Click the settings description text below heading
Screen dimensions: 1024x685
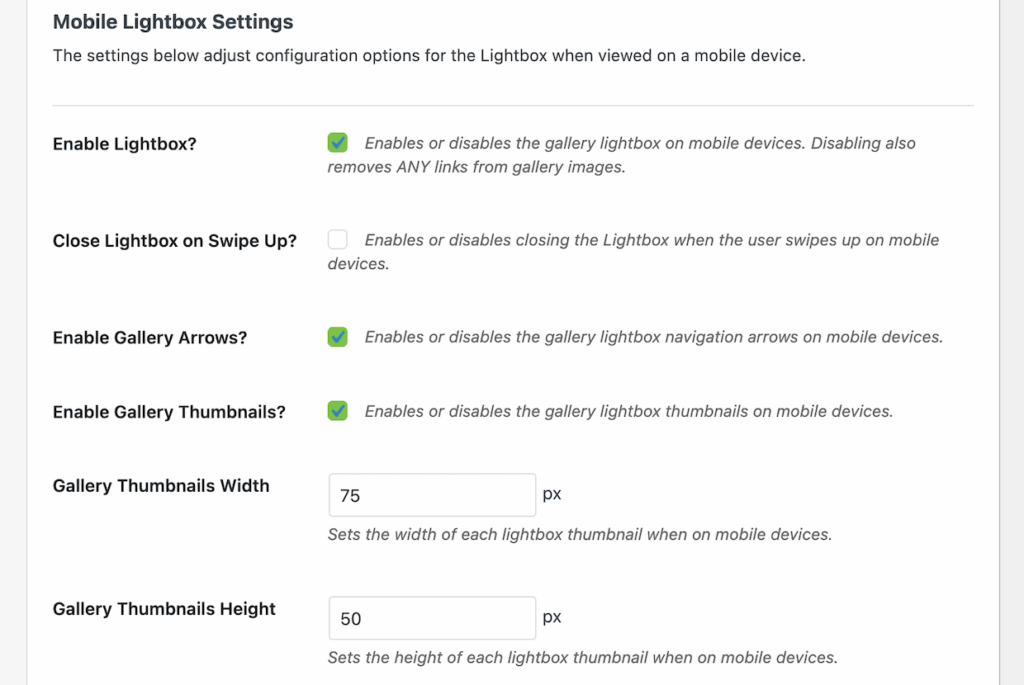428,56
